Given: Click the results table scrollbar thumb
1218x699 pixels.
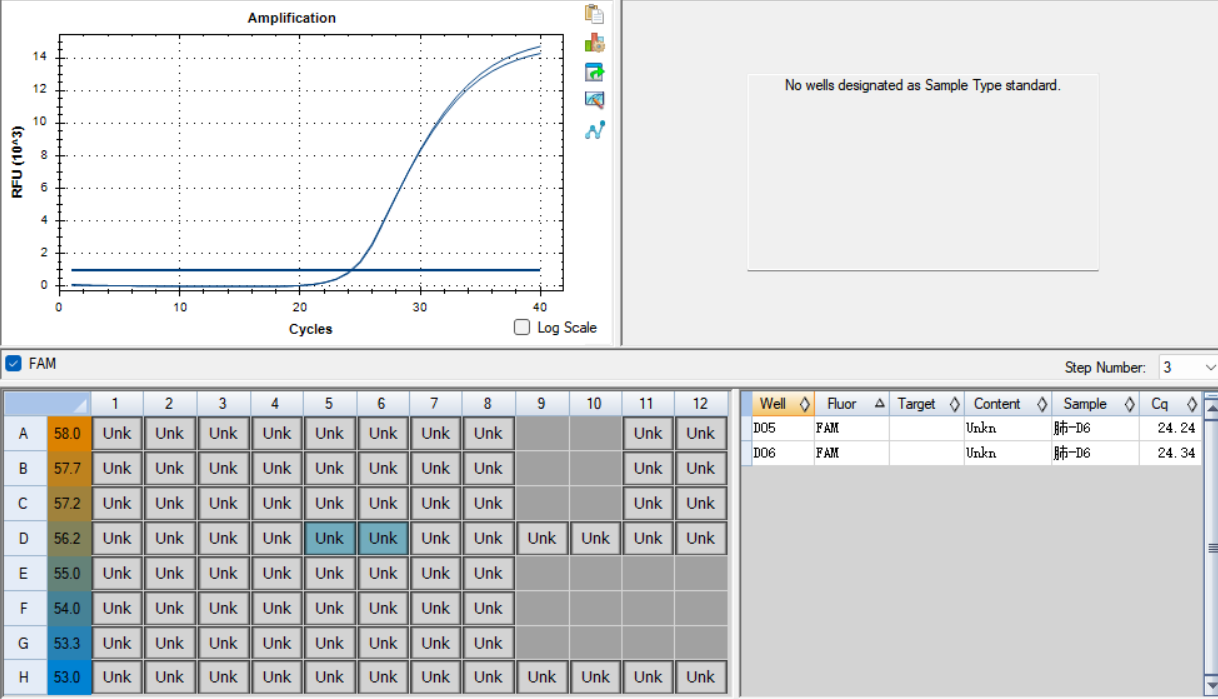Looking at the screenshot, I should [x=1211, y=547].
